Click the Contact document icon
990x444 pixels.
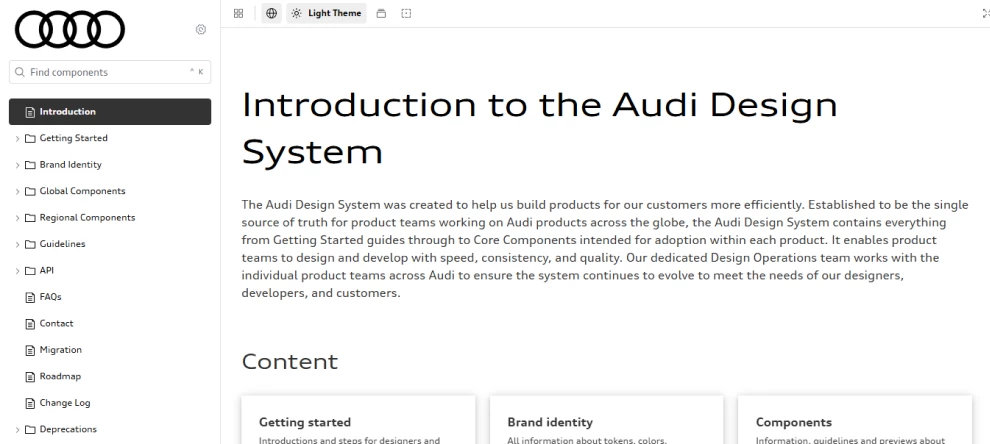click(x=30, y=324)
